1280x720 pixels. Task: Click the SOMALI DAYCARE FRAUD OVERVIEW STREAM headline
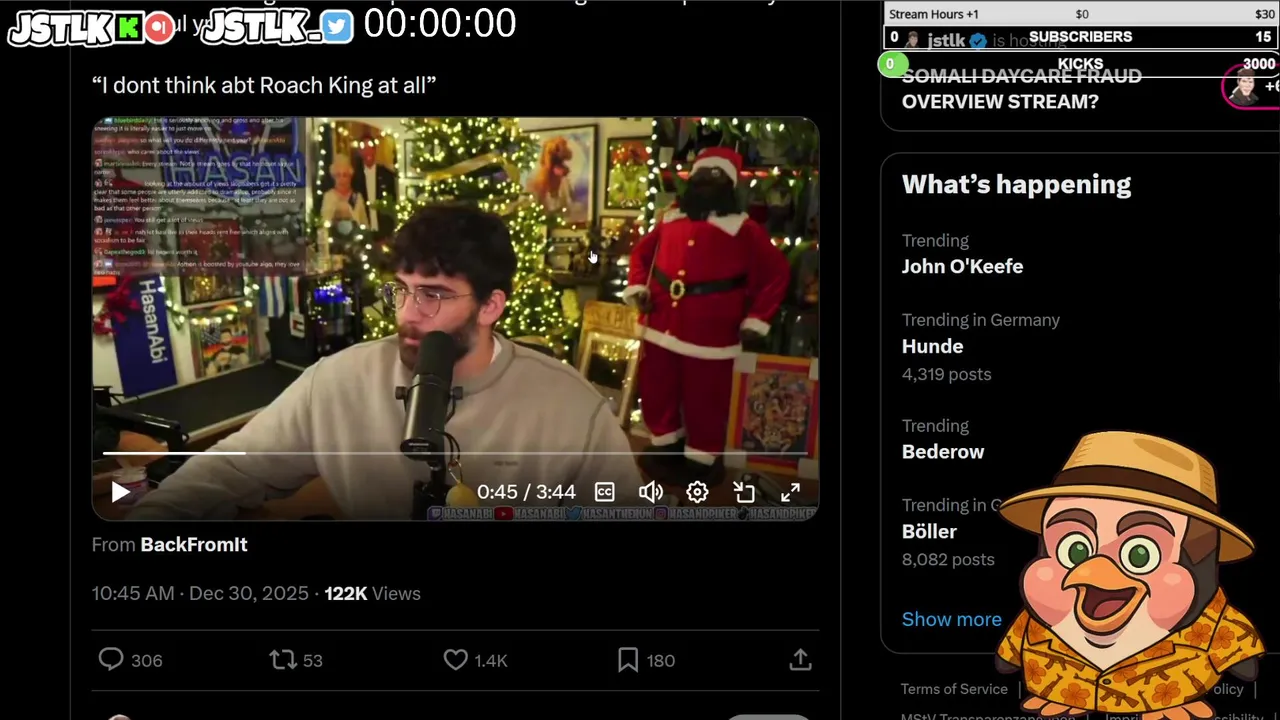(x=1021, y=90)
